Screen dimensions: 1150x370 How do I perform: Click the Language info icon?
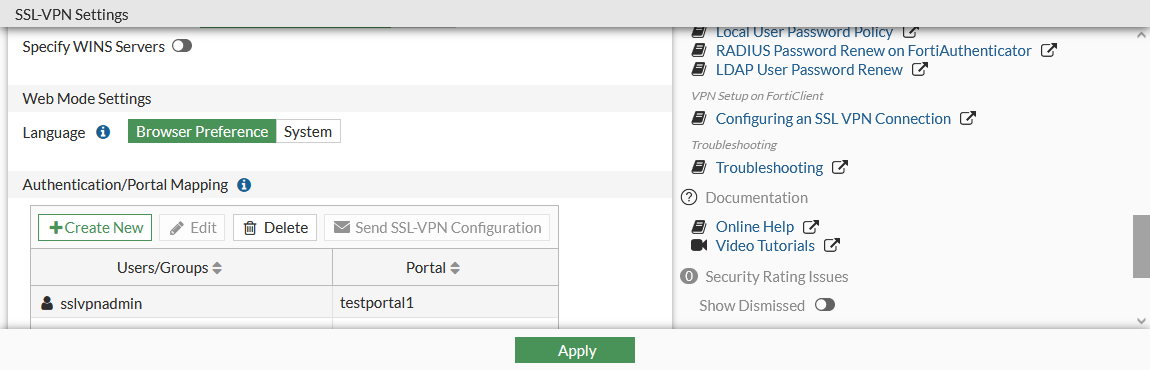point(103,132)
